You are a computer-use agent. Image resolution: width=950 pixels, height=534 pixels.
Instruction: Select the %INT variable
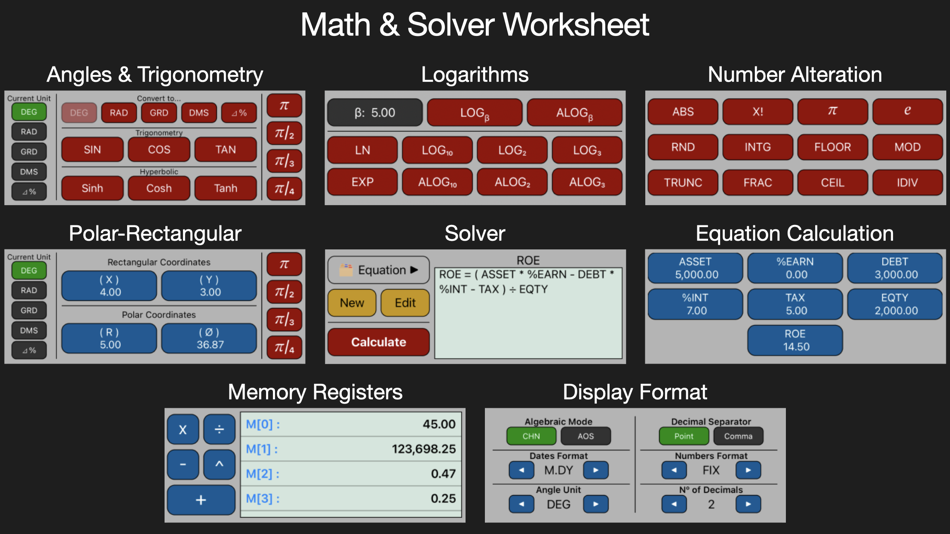(696, 304)
